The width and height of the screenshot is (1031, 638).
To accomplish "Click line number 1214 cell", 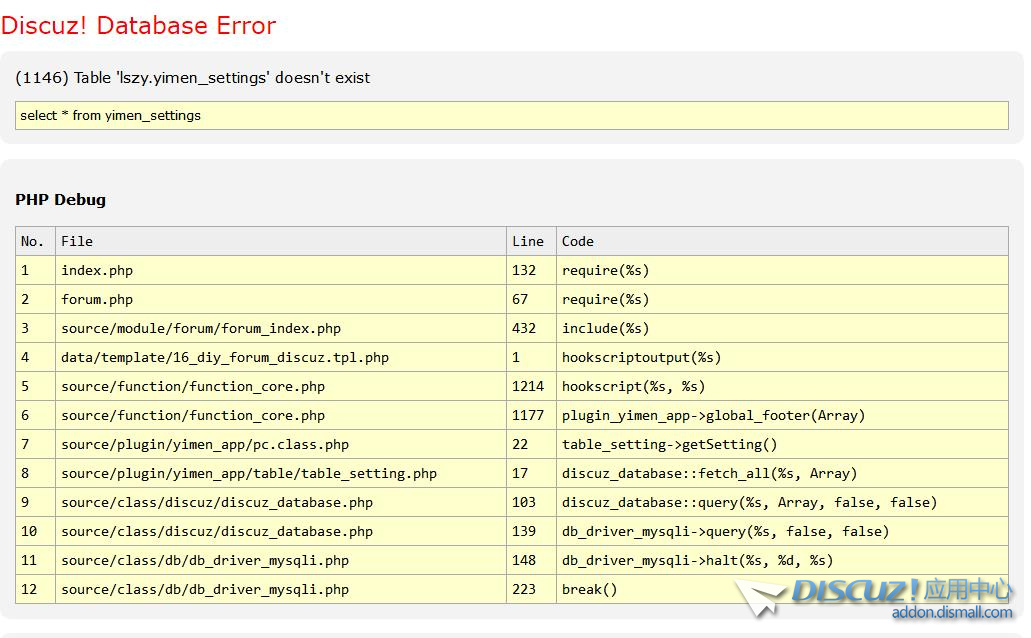I will pos(528,386).
